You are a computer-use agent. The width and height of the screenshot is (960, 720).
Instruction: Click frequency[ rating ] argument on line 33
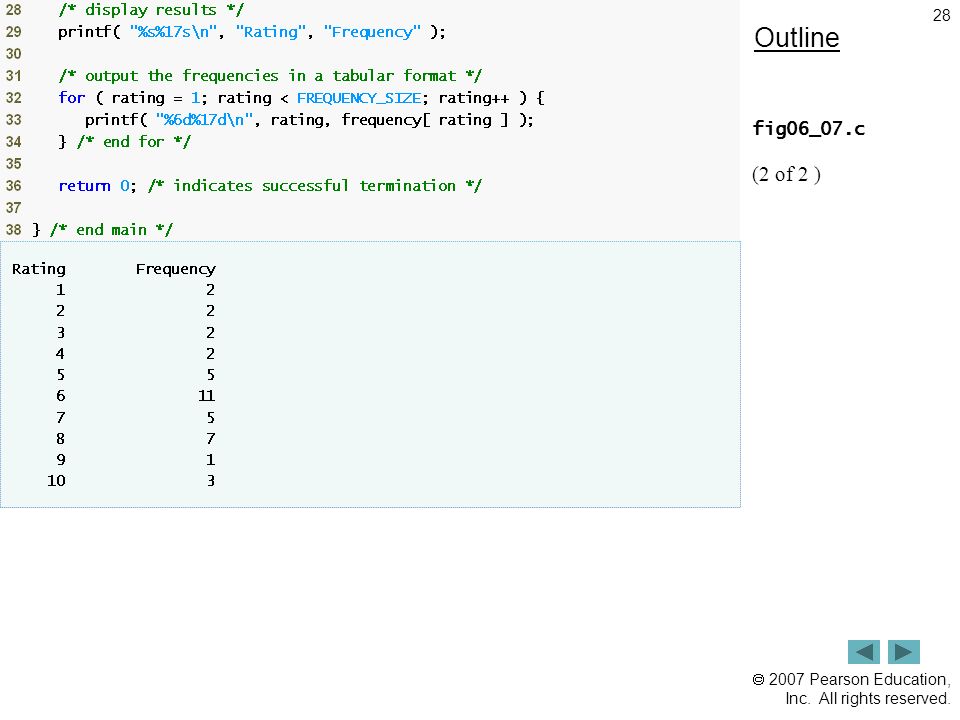424,120
